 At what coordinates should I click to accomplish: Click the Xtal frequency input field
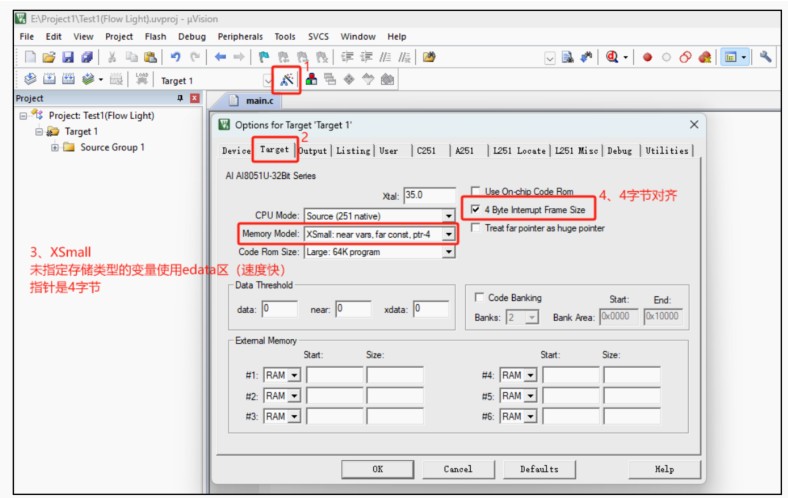(x=427, y=195)
